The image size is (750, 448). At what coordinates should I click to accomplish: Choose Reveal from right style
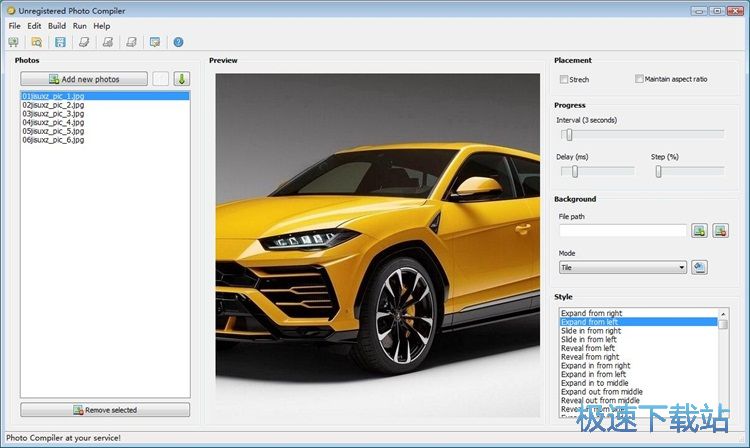639,357
